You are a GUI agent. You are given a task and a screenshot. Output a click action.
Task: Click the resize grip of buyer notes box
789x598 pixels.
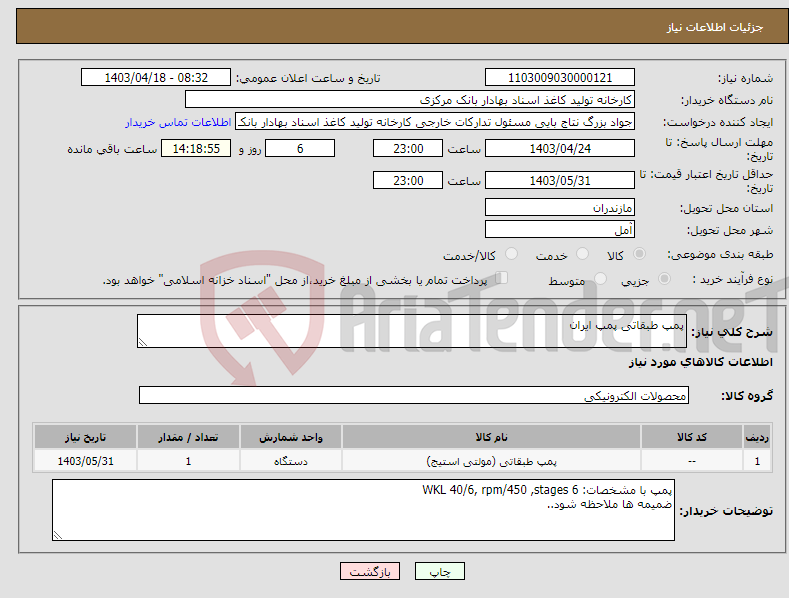point(58,536)
